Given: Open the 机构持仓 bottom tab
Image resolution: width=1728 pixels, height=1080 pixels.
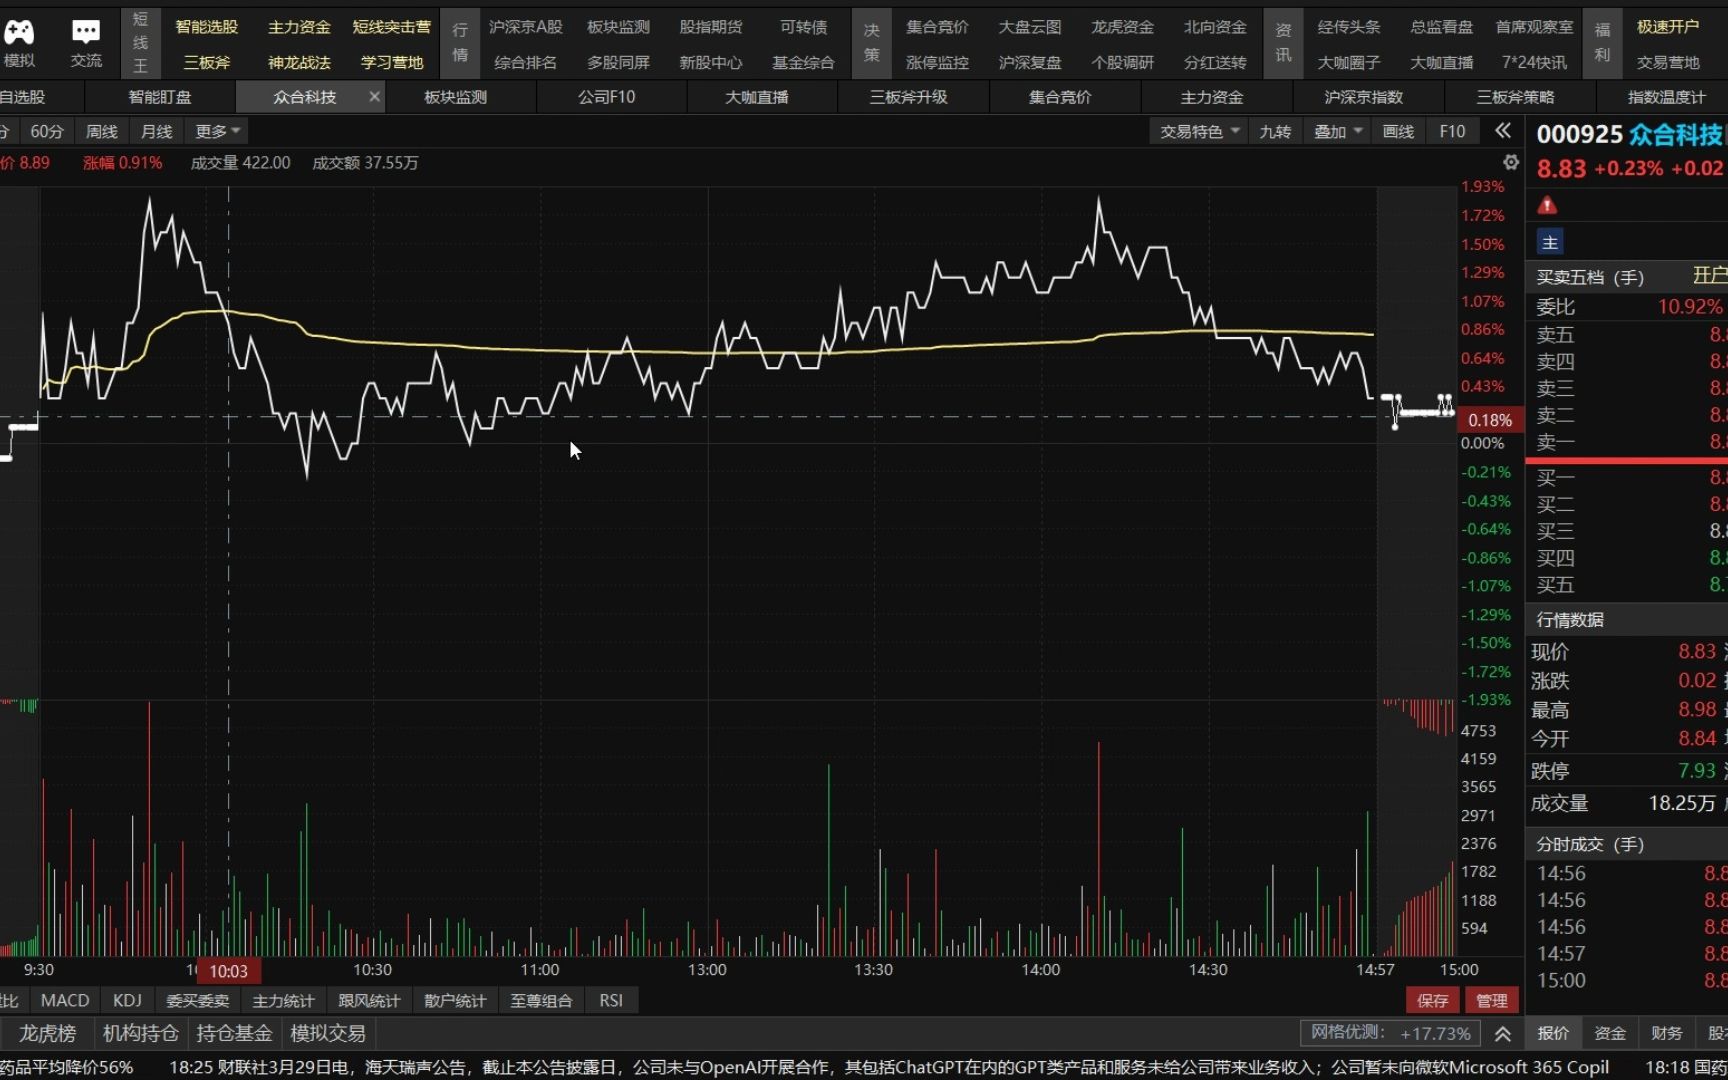Looking at the screenshot, I should point(140,1033).
